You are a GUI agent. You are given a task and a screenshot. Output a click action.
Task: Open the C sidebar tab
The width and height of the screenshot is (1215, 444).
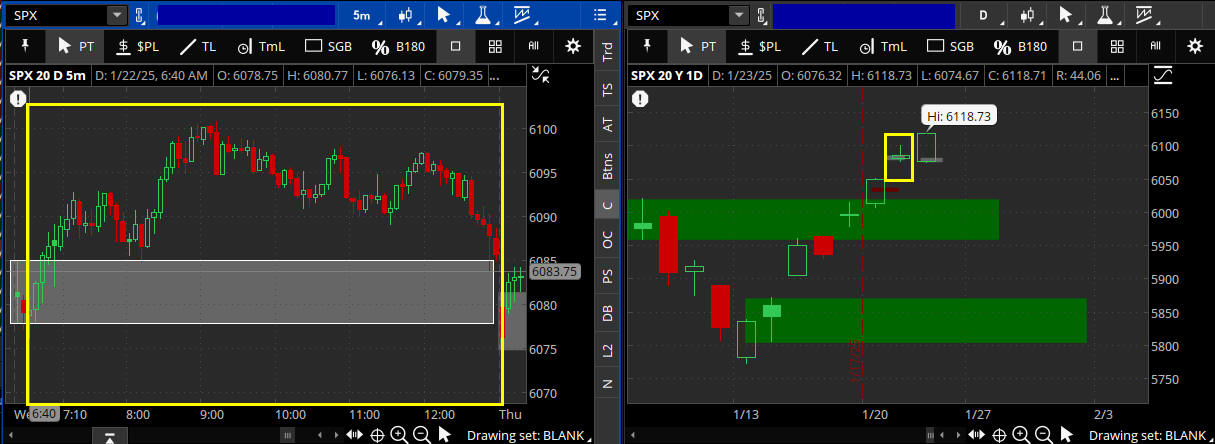606,205
